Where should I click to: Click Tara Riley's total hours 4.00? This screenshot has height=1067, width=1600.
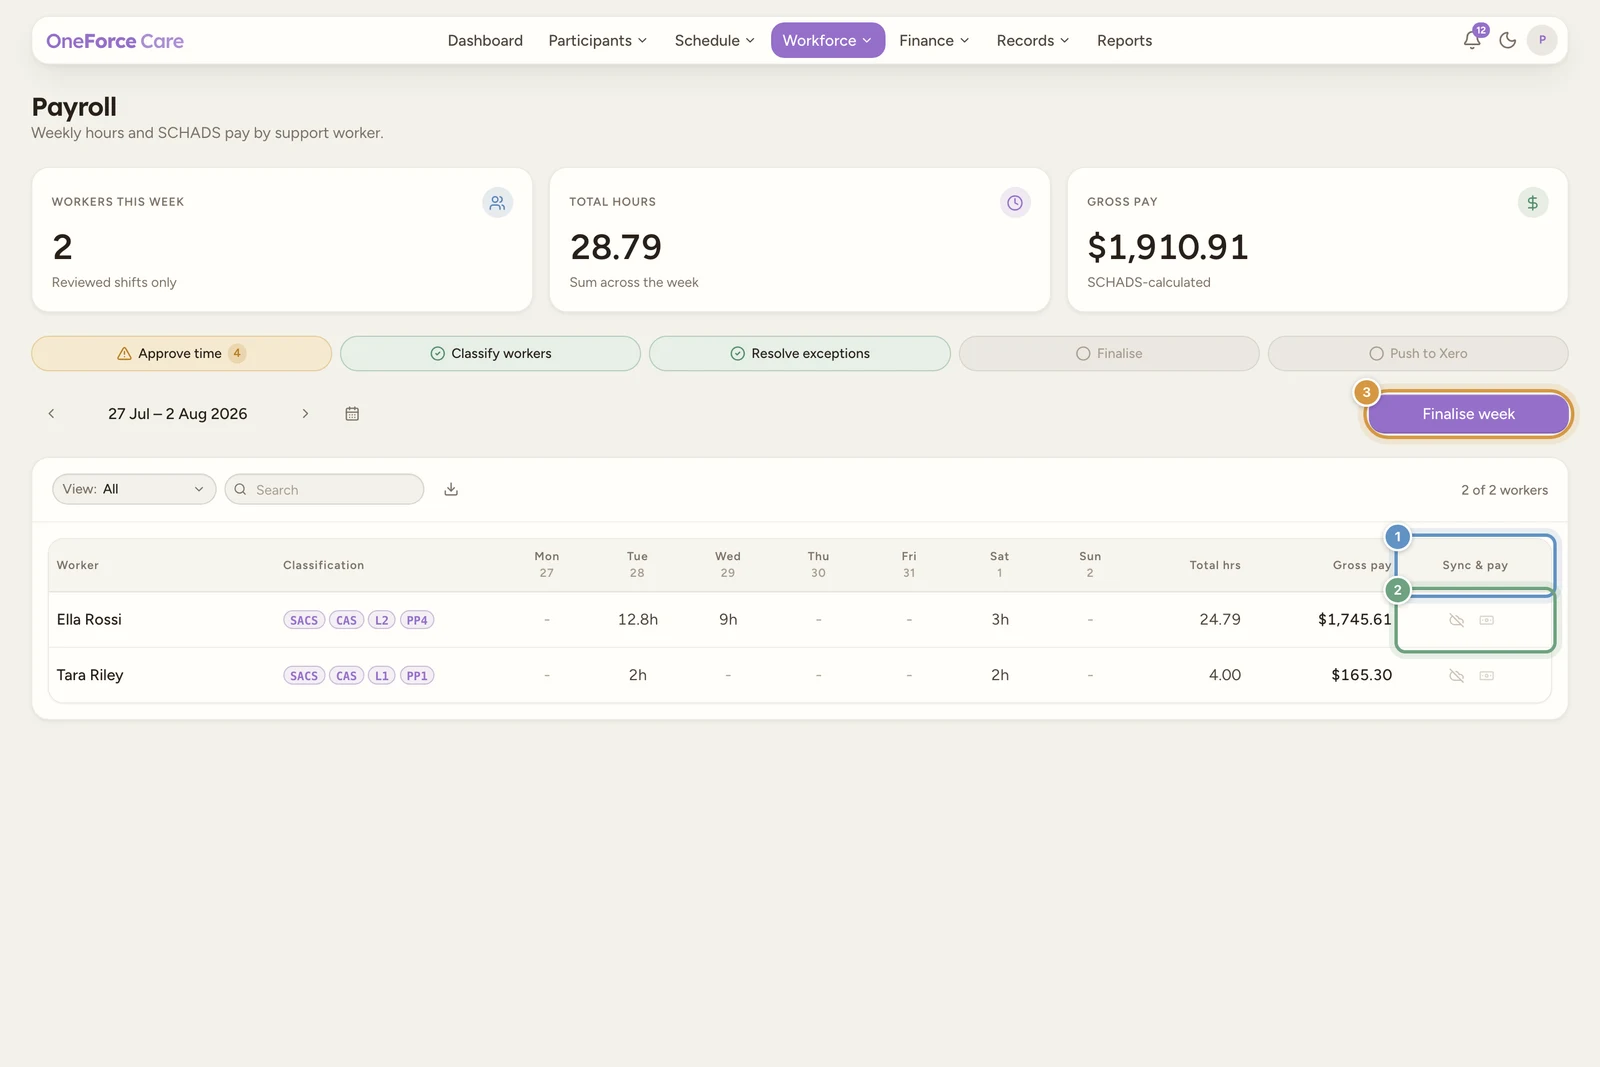[1225, 676]
